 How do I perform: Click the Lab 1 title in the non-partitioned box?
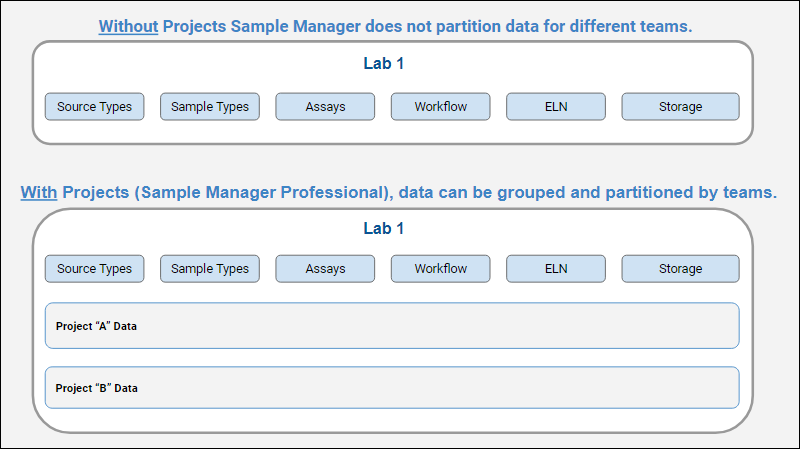[384, 63]
